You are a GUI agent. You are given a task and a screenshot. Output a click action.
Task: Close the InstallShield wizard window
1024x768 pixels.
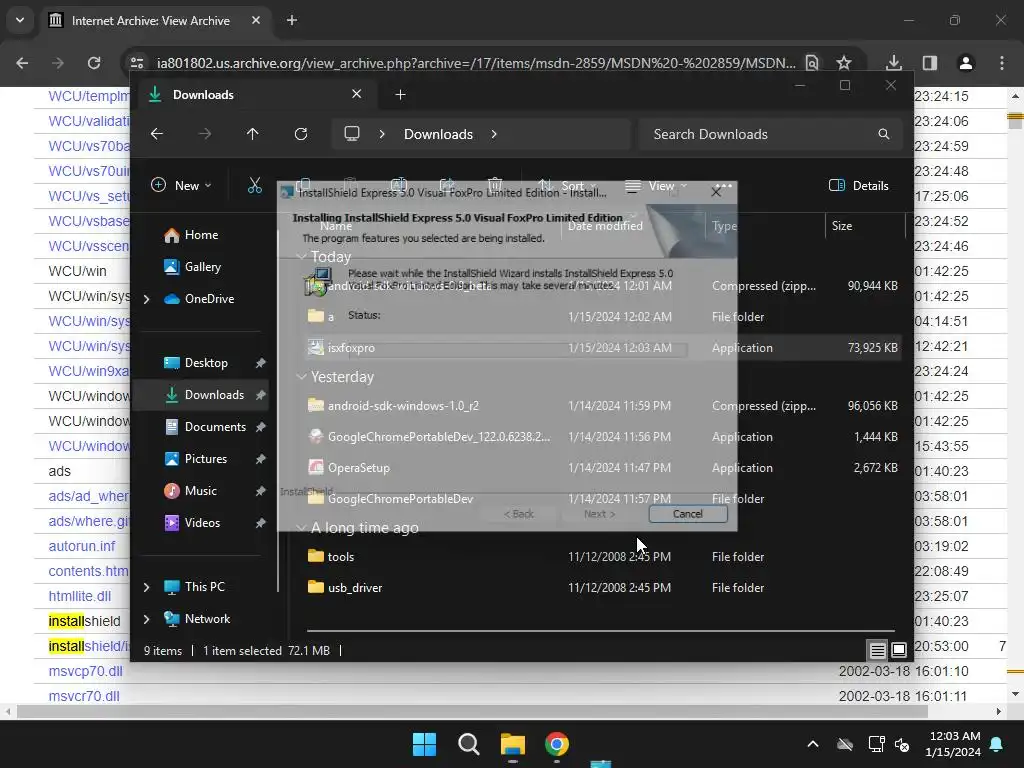point(716,192)
